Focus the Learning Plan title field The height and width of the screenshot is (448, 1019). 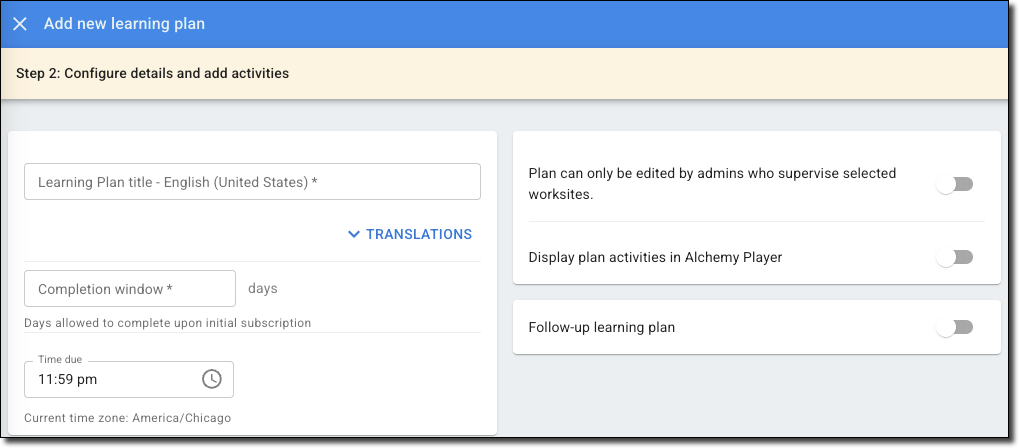click(252, 182)
